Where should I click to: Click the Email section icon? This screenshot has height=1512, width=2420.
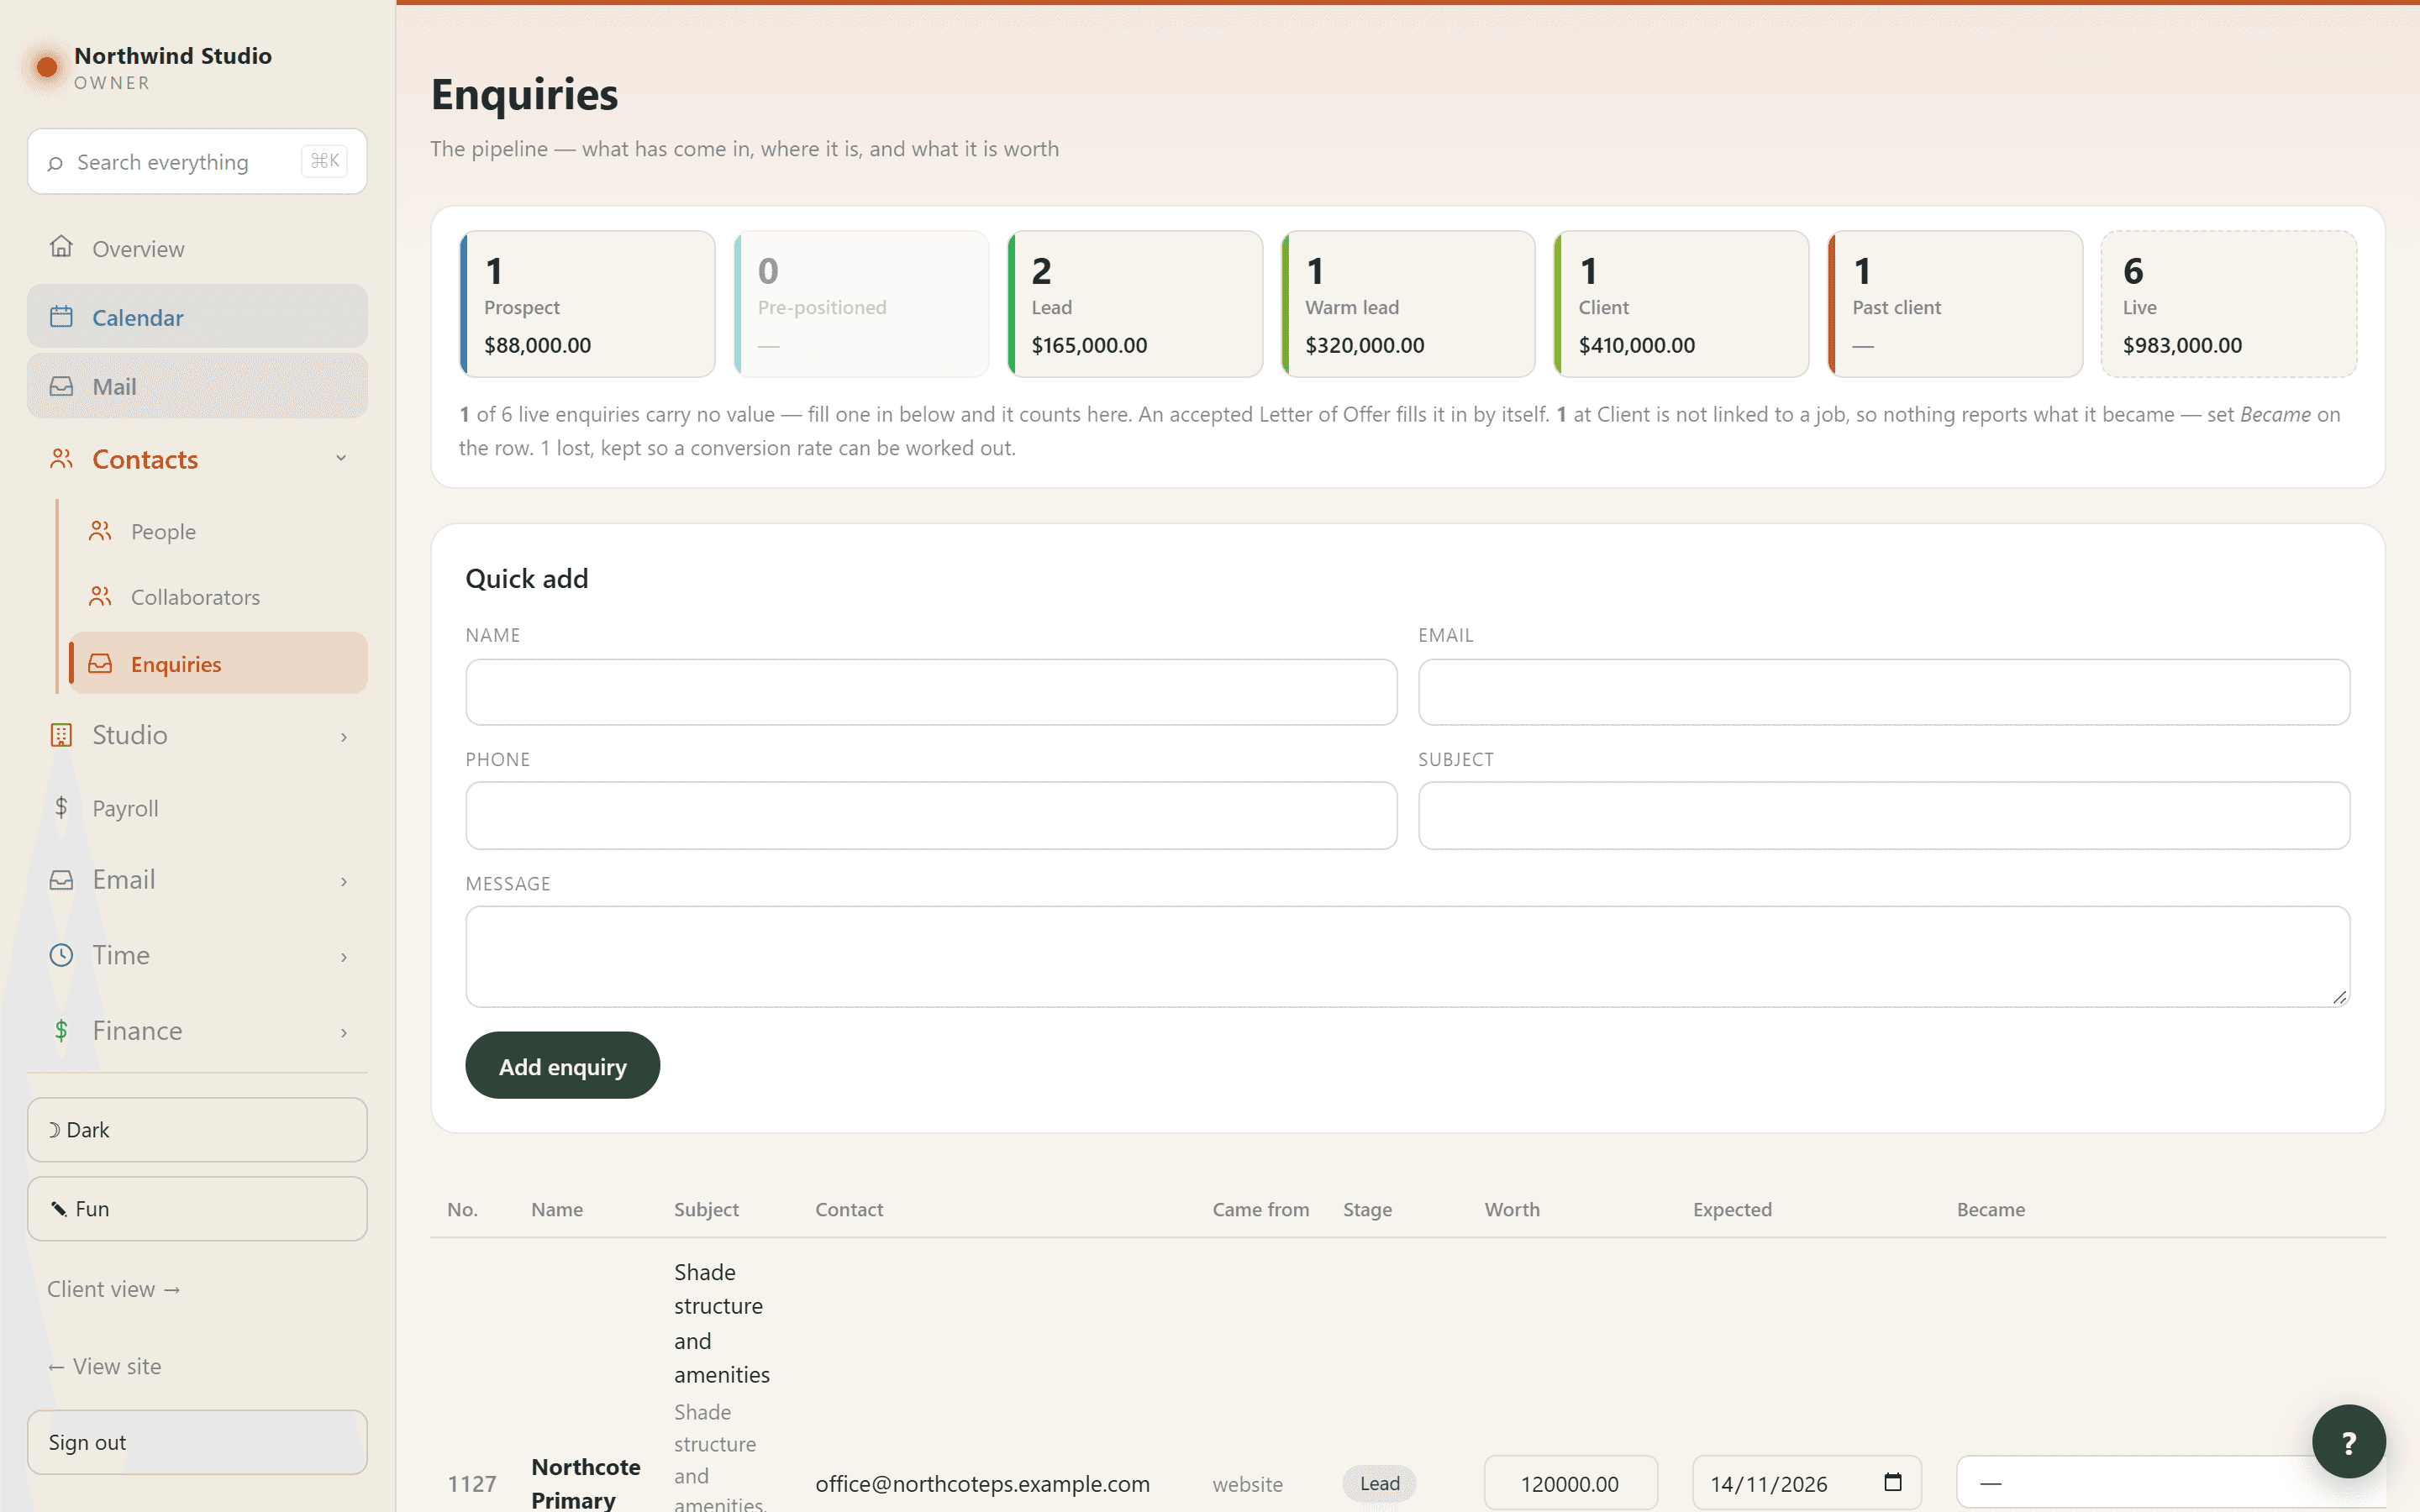pos(61,879)
